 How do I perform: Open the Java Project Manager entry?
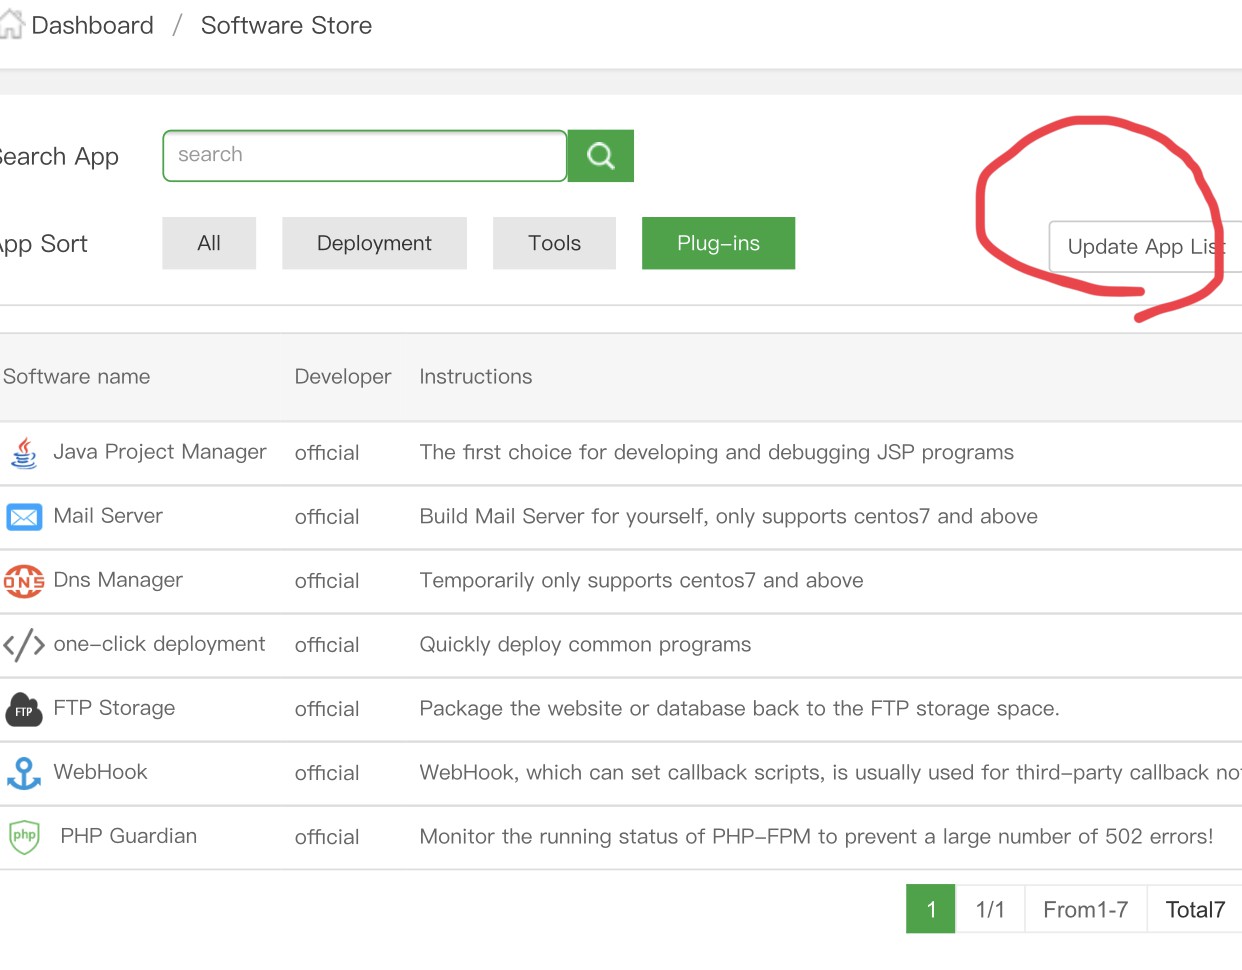(x=160, y=452)
